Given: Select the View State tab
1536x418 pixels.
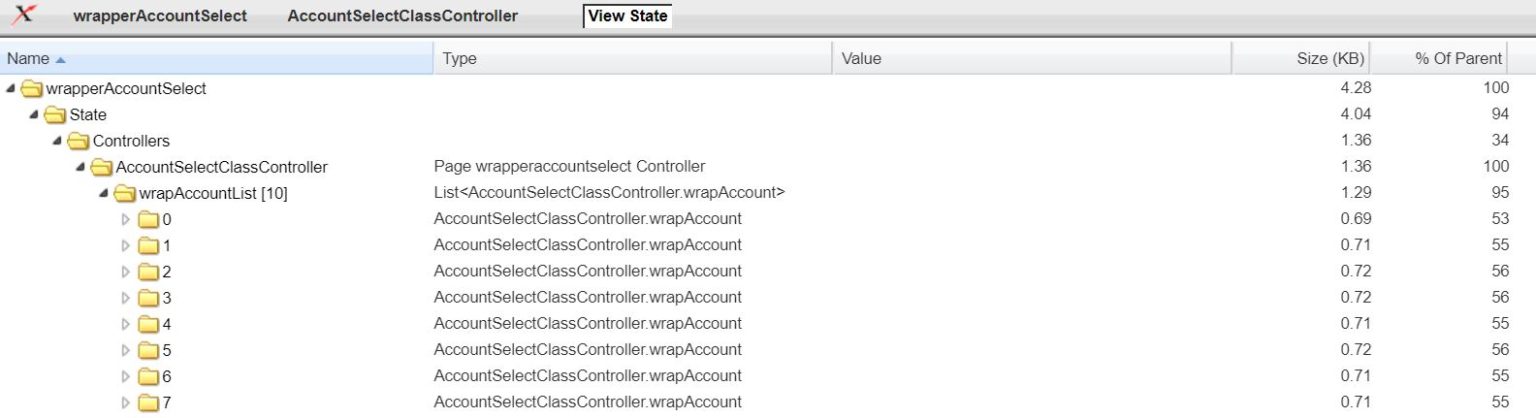Looking at the screenshot, I should click(627, 16).
